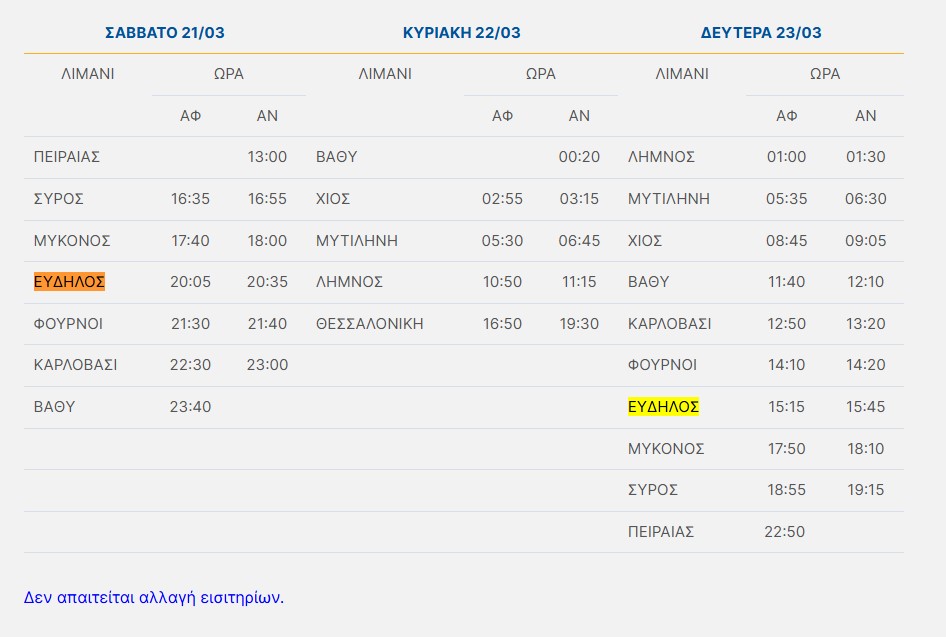The width and height of the screenshot is (946, 637).
Task: Click the yellow-highlighted ΕΥΔΗΛΟΣ port
Action: tap(663, 407)
